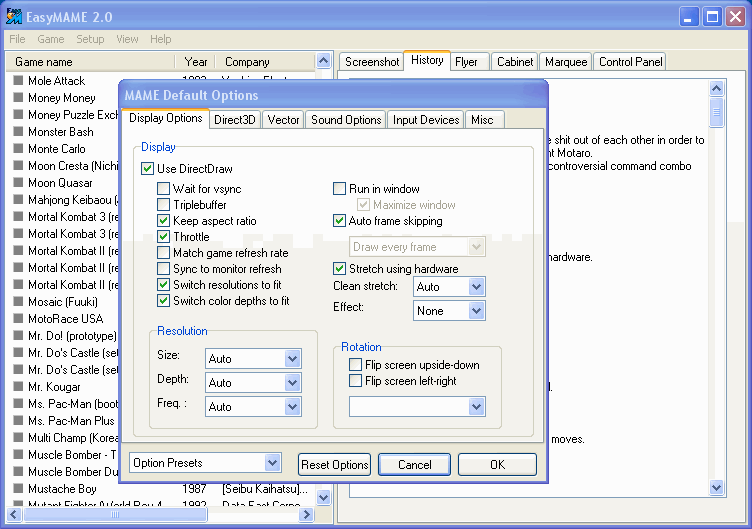Uncheck Switch resolutions to fit
The image size is (752, 529).
pyautogui.click(x=164, y=284)
